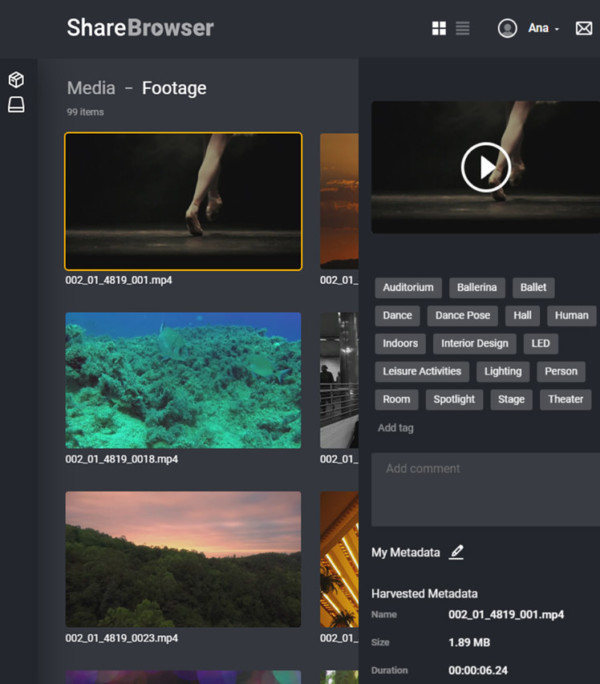Navigate to Media breadcrumb
The width and height of the screenshot is (600, 684).
[x=90, y=88]
